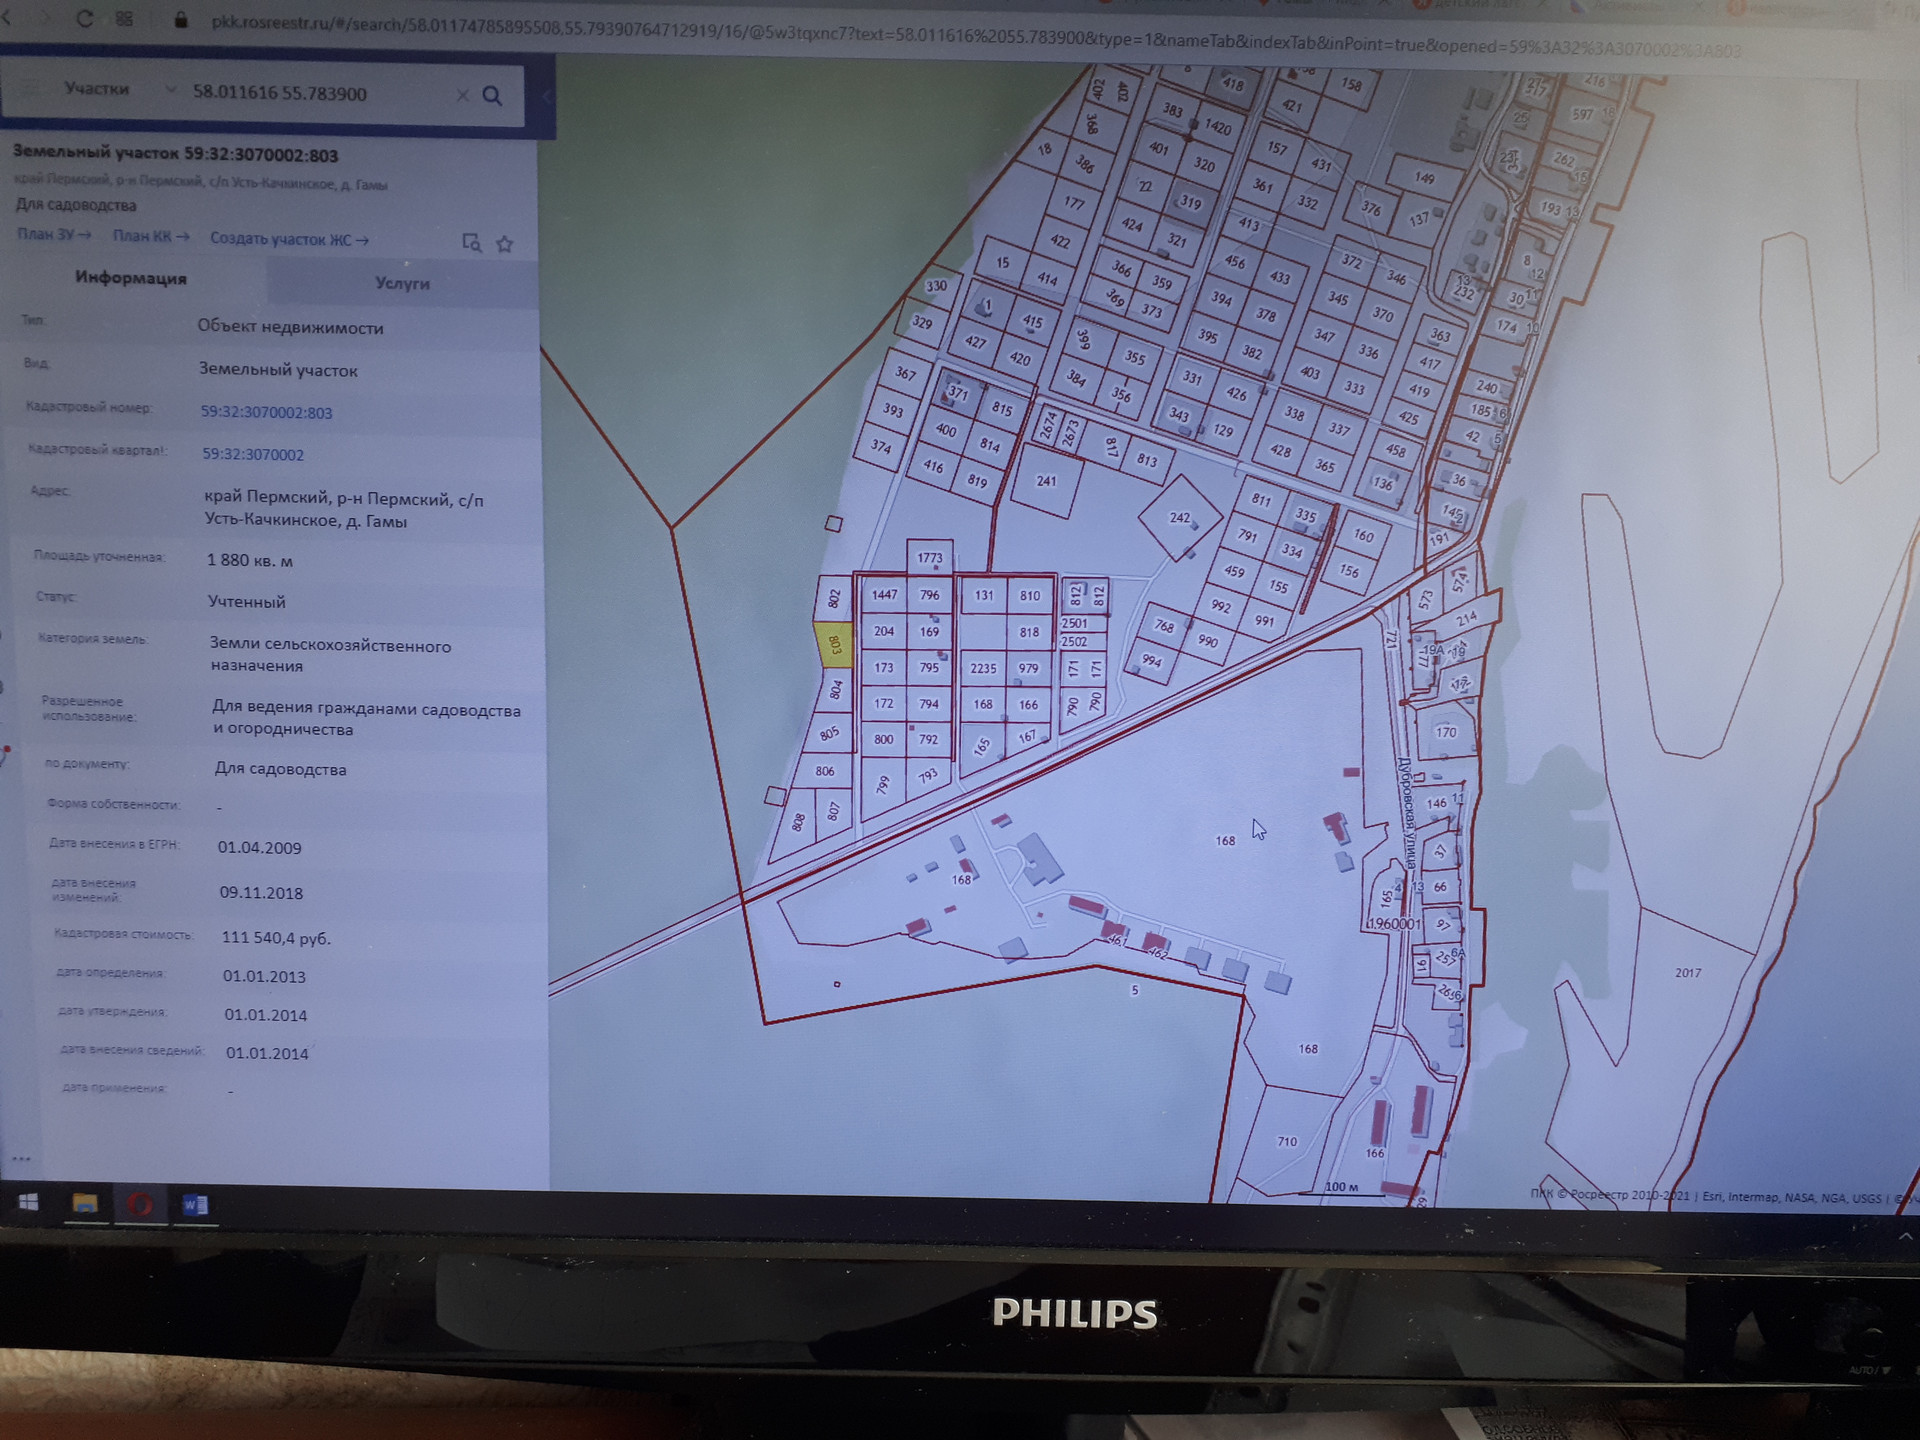Viewport: 1920px width, 1440px height.
Task: Click Создать участок ЖС link
Action: 288,239
